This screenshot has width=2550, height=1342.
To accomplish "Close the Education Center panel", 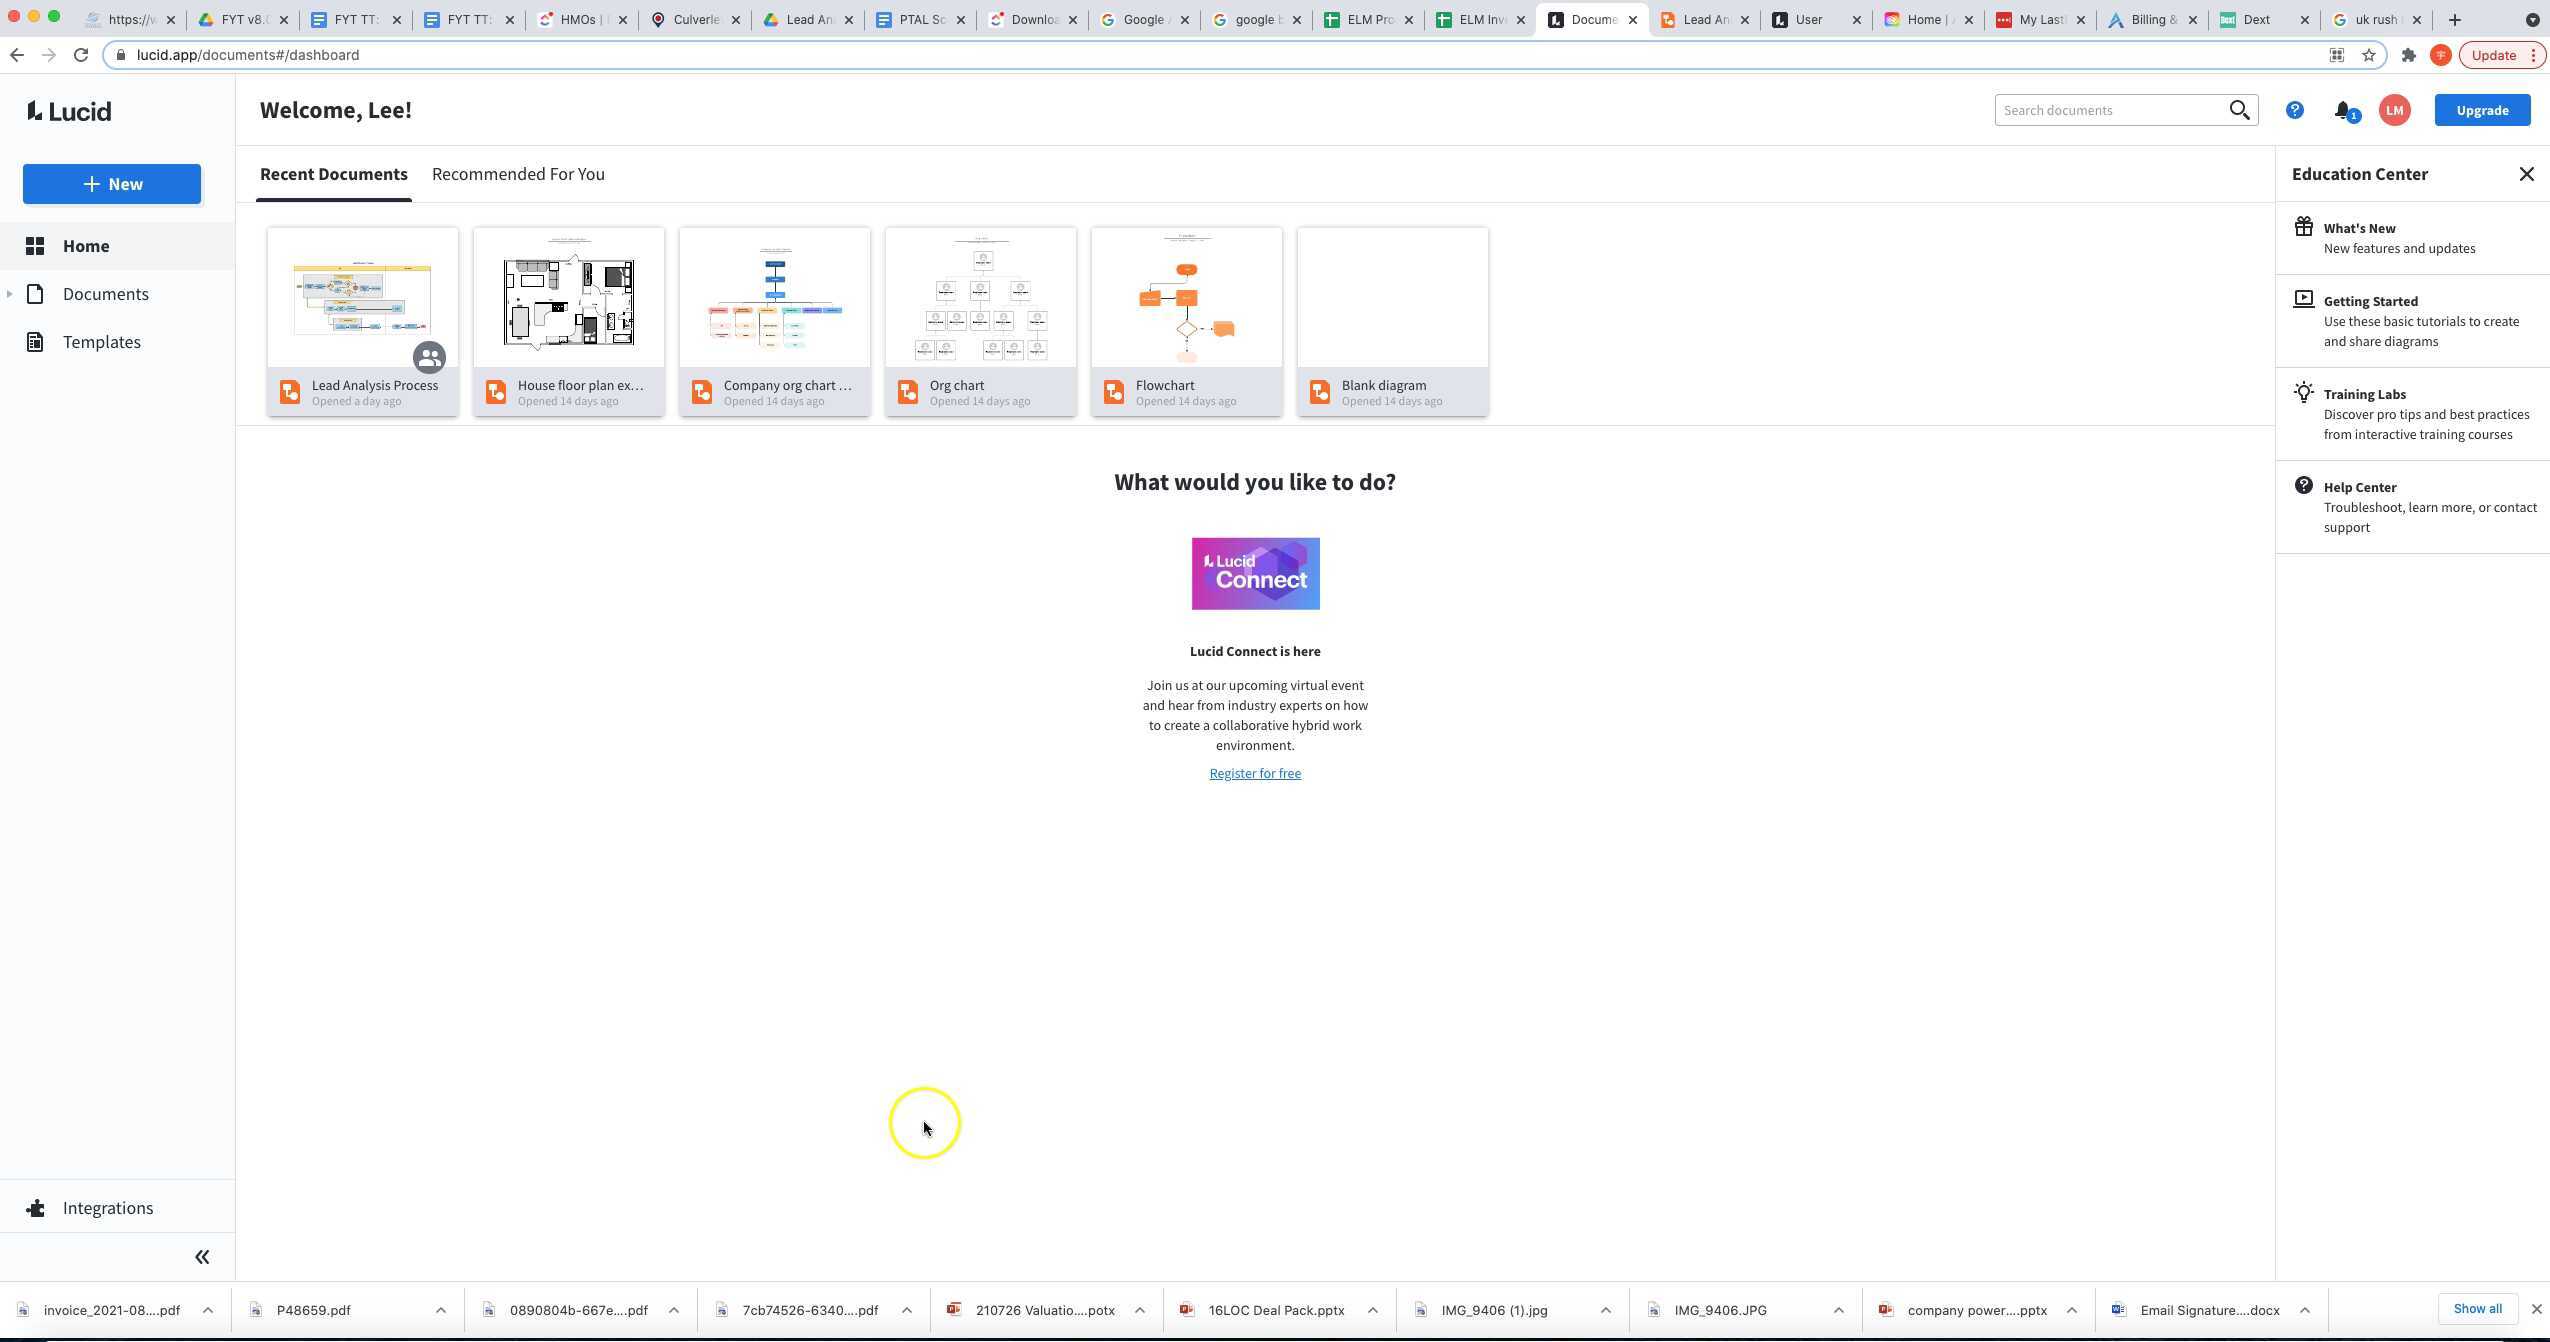I will click(x=2527, y=174).
